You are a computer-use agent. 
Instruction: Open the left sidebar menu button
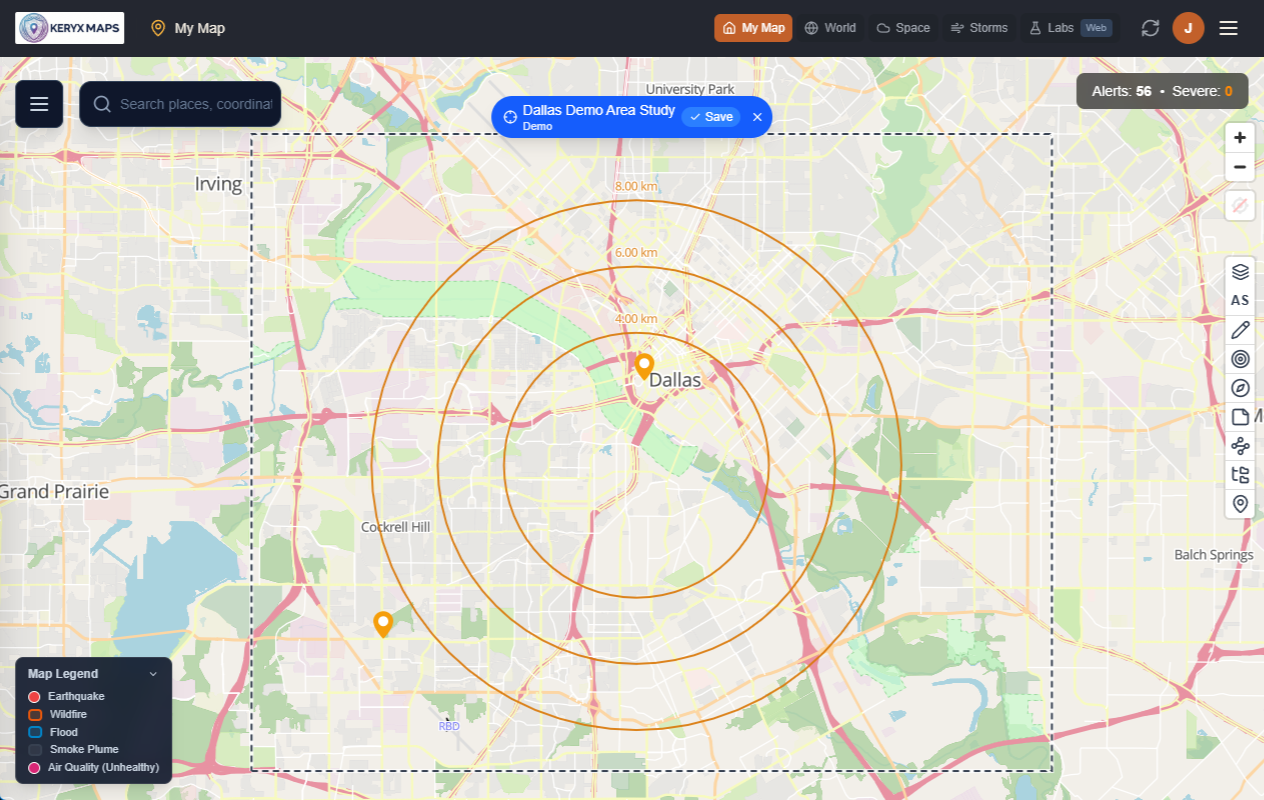39,104
